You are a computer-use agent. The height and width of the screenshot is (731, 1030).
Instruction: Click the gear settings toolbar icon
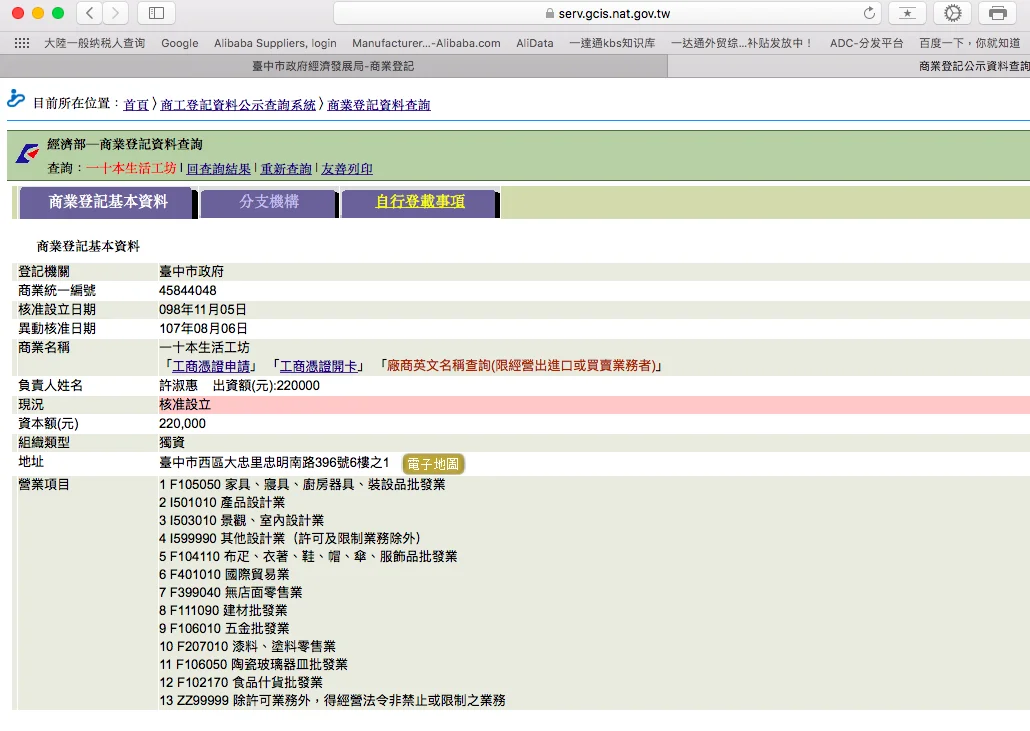[x=953, y=13]
